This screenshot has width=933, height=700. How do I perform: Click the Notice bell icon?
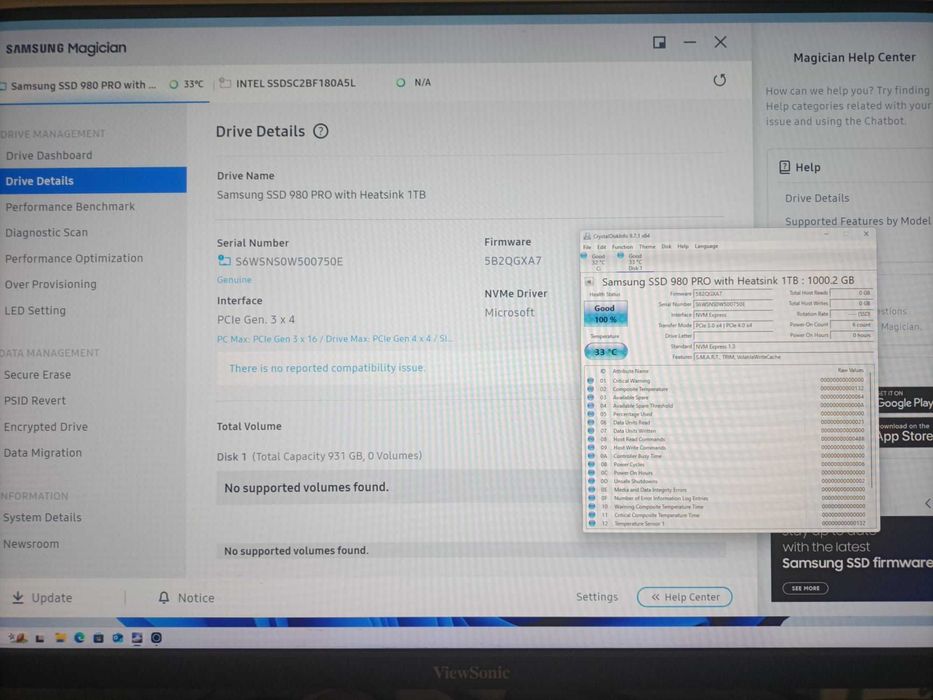(164, 597)
